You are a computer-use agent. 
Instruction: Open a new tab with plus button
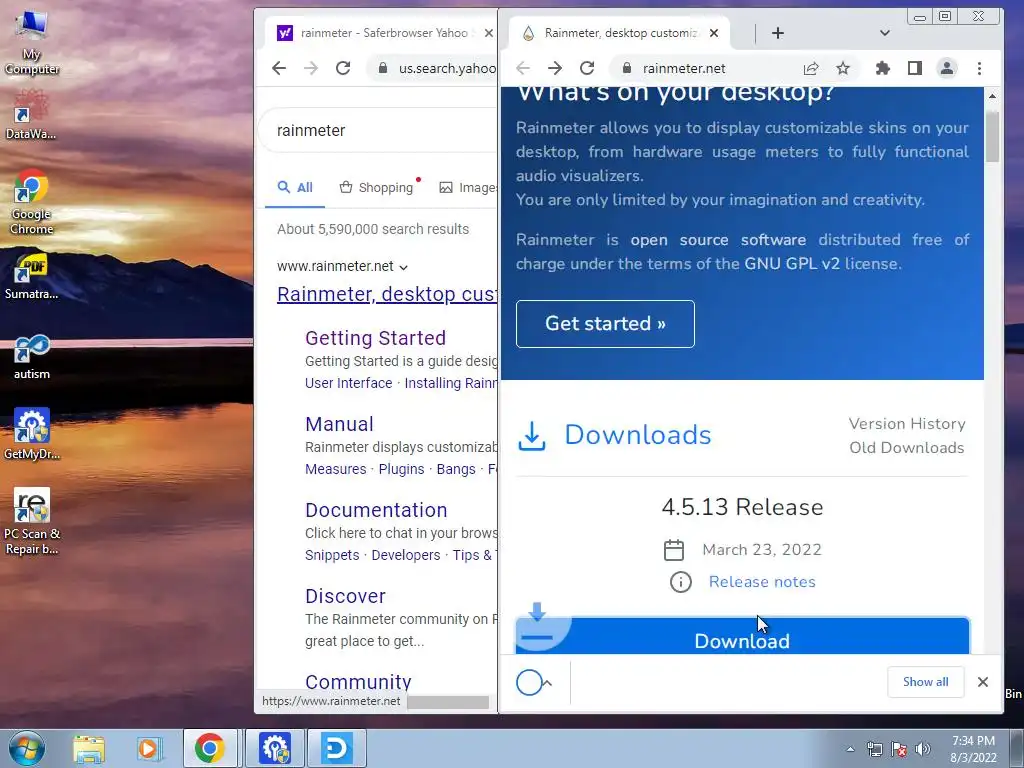778,33
